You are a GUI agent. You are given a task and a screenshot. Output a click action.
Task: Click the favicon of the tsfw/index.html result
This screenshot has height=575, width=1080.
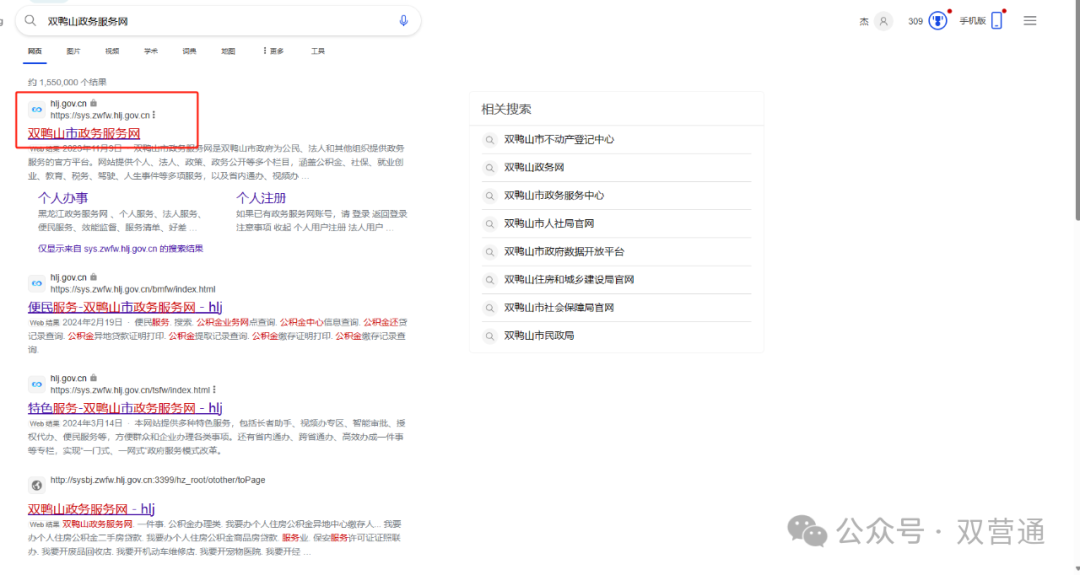tap(37, 384)
